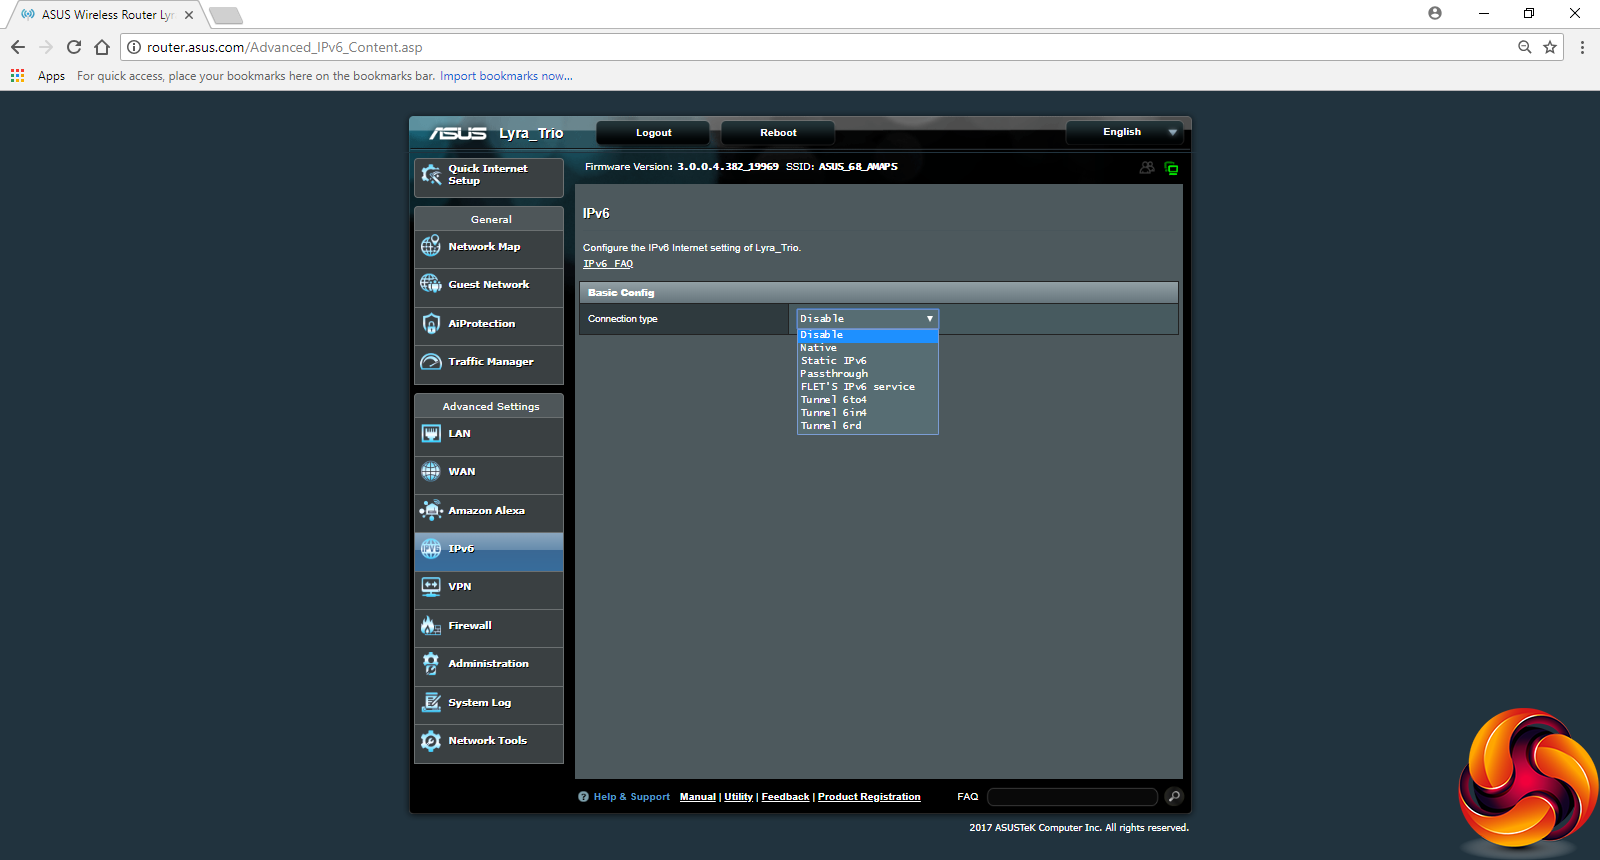Pick Tunnel 6to4 connection type option
Image resolution: width=1600 pixels, height=860 pixels.
coord(833,400)
